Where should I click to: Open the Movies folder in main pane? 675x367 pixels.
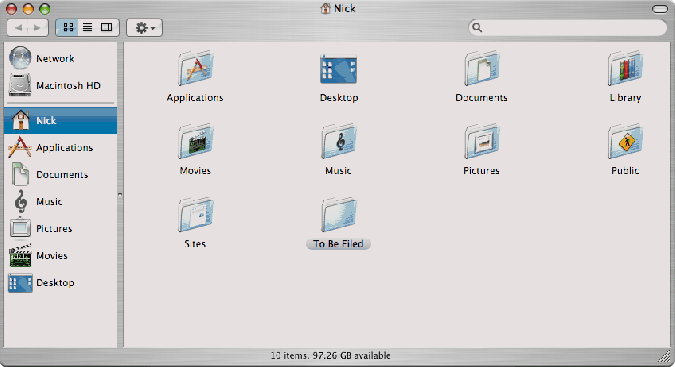point(196,142)
